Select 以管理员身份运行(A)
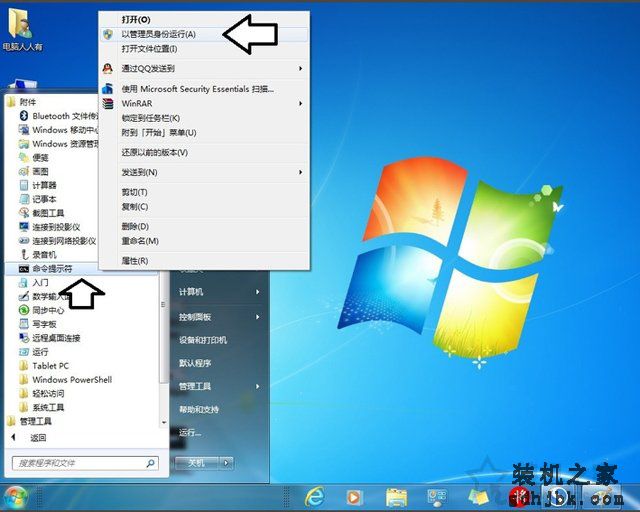 158,34
